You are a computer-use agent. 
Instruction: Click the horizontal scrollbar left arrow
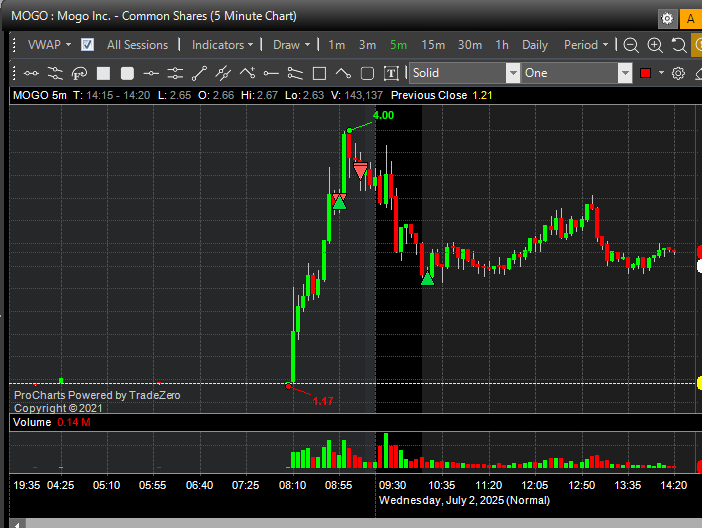coord(18,524)
